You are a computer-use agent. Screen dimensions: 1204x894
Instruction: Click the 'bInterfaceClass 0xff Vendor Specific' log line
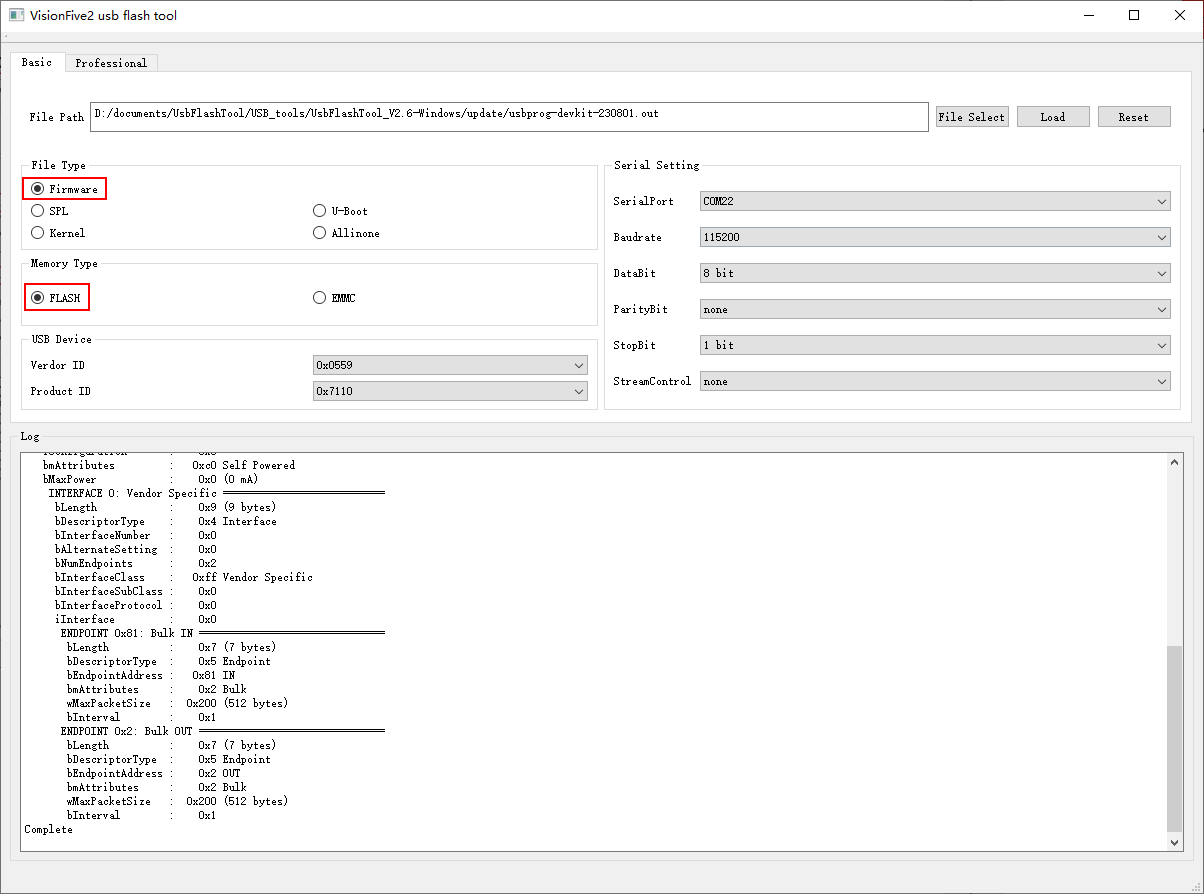pyautogui.click(x=184, y=577)
